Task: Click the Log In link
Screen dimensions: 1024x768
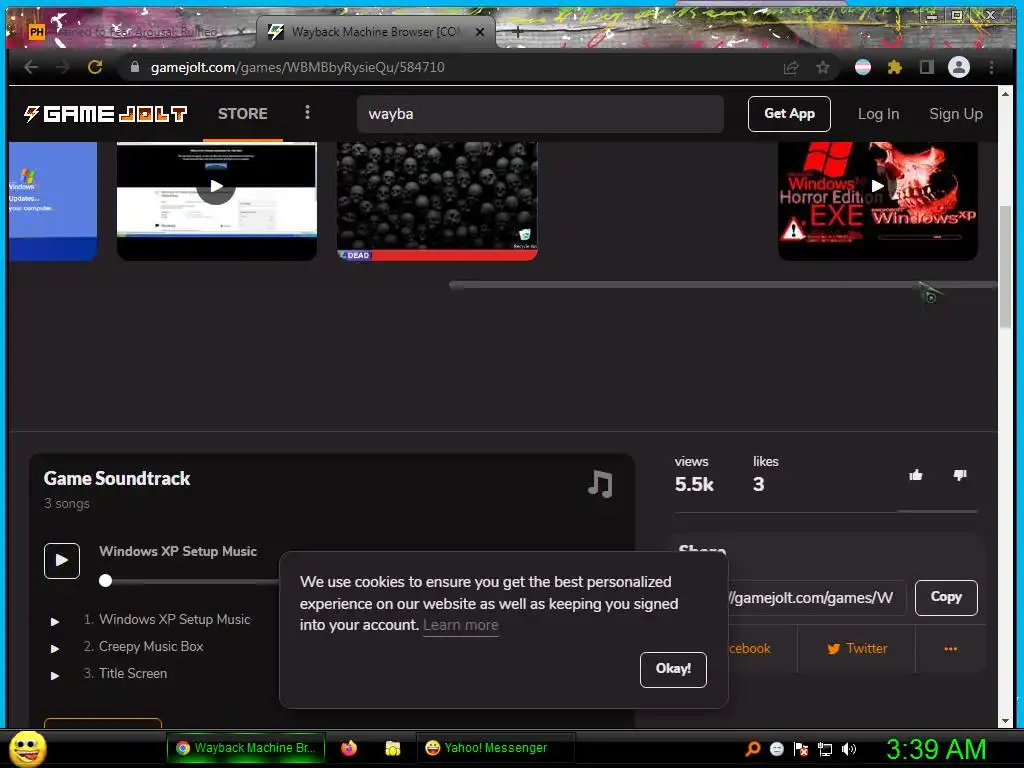Action: (878, 114)
